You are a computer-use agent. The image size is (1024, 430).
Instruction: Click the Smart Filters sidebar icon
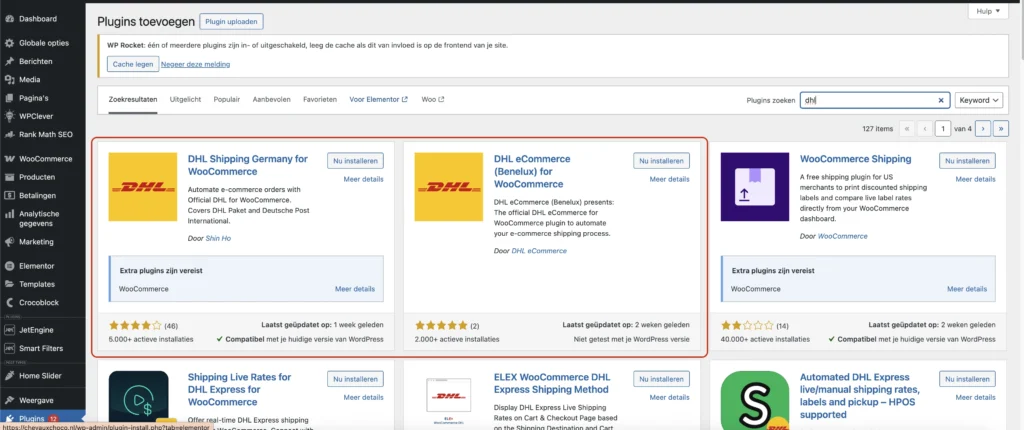9,348
